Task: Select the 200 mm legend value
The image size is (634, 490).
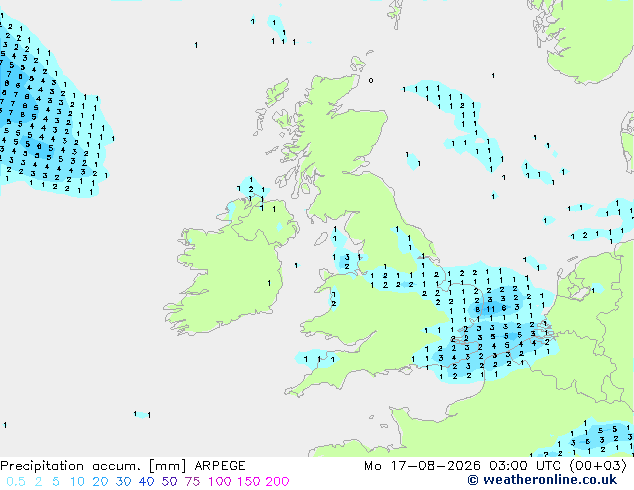Action: pos(277,482)
